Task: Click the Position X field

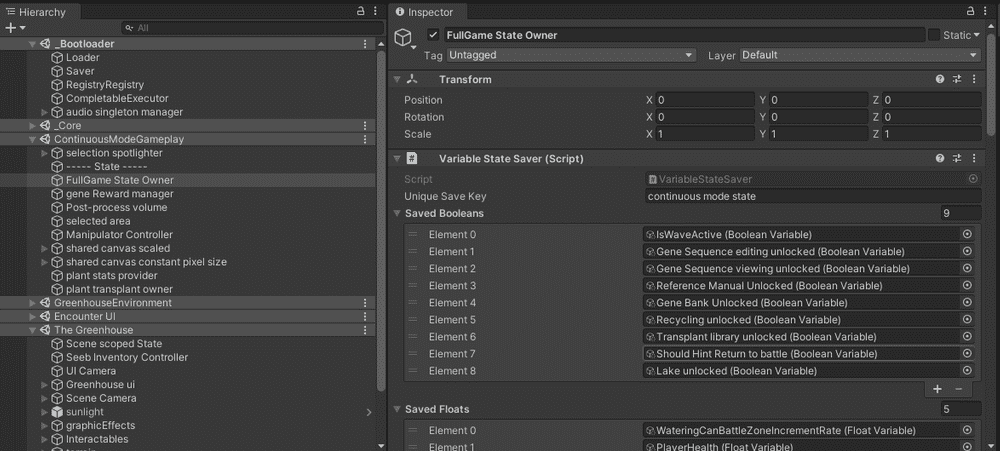Action: click(x=705, y=100)
